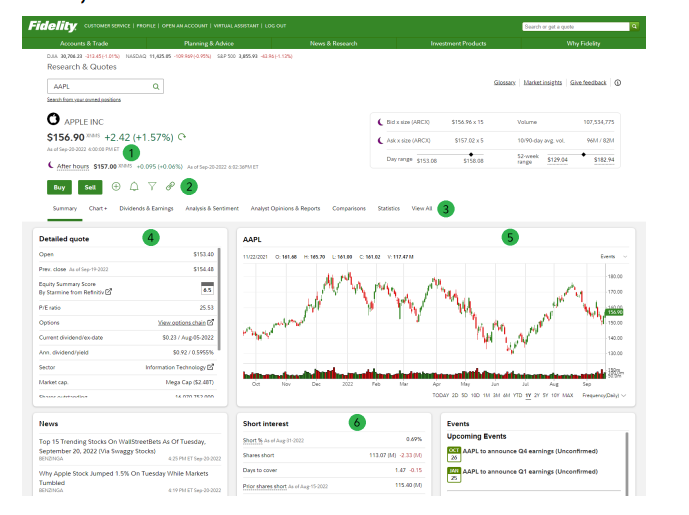Open Accounts & Trade menu
This screenshot has height=515, width=689.
point(84,44)
